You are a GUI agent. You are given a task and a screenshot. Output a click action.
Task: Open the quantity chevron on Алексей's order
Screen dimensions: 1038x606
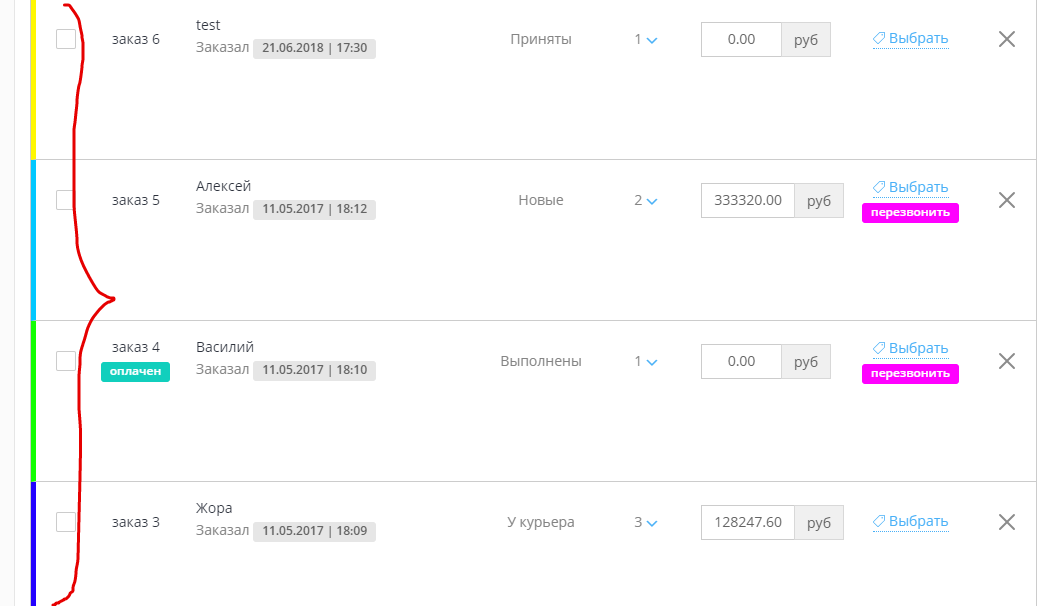point(646,201)
